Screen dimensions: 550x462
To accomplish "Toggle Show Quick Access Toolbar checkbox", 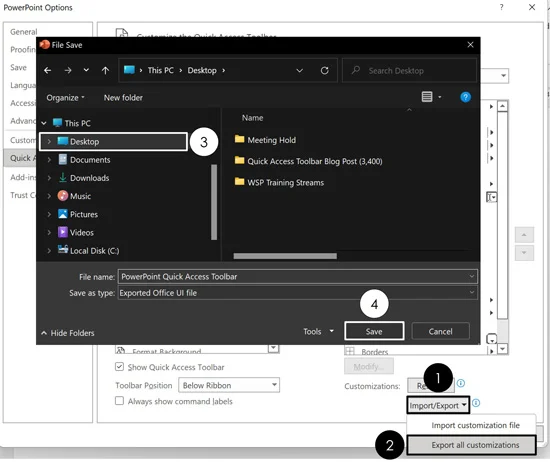I will 119,367.
